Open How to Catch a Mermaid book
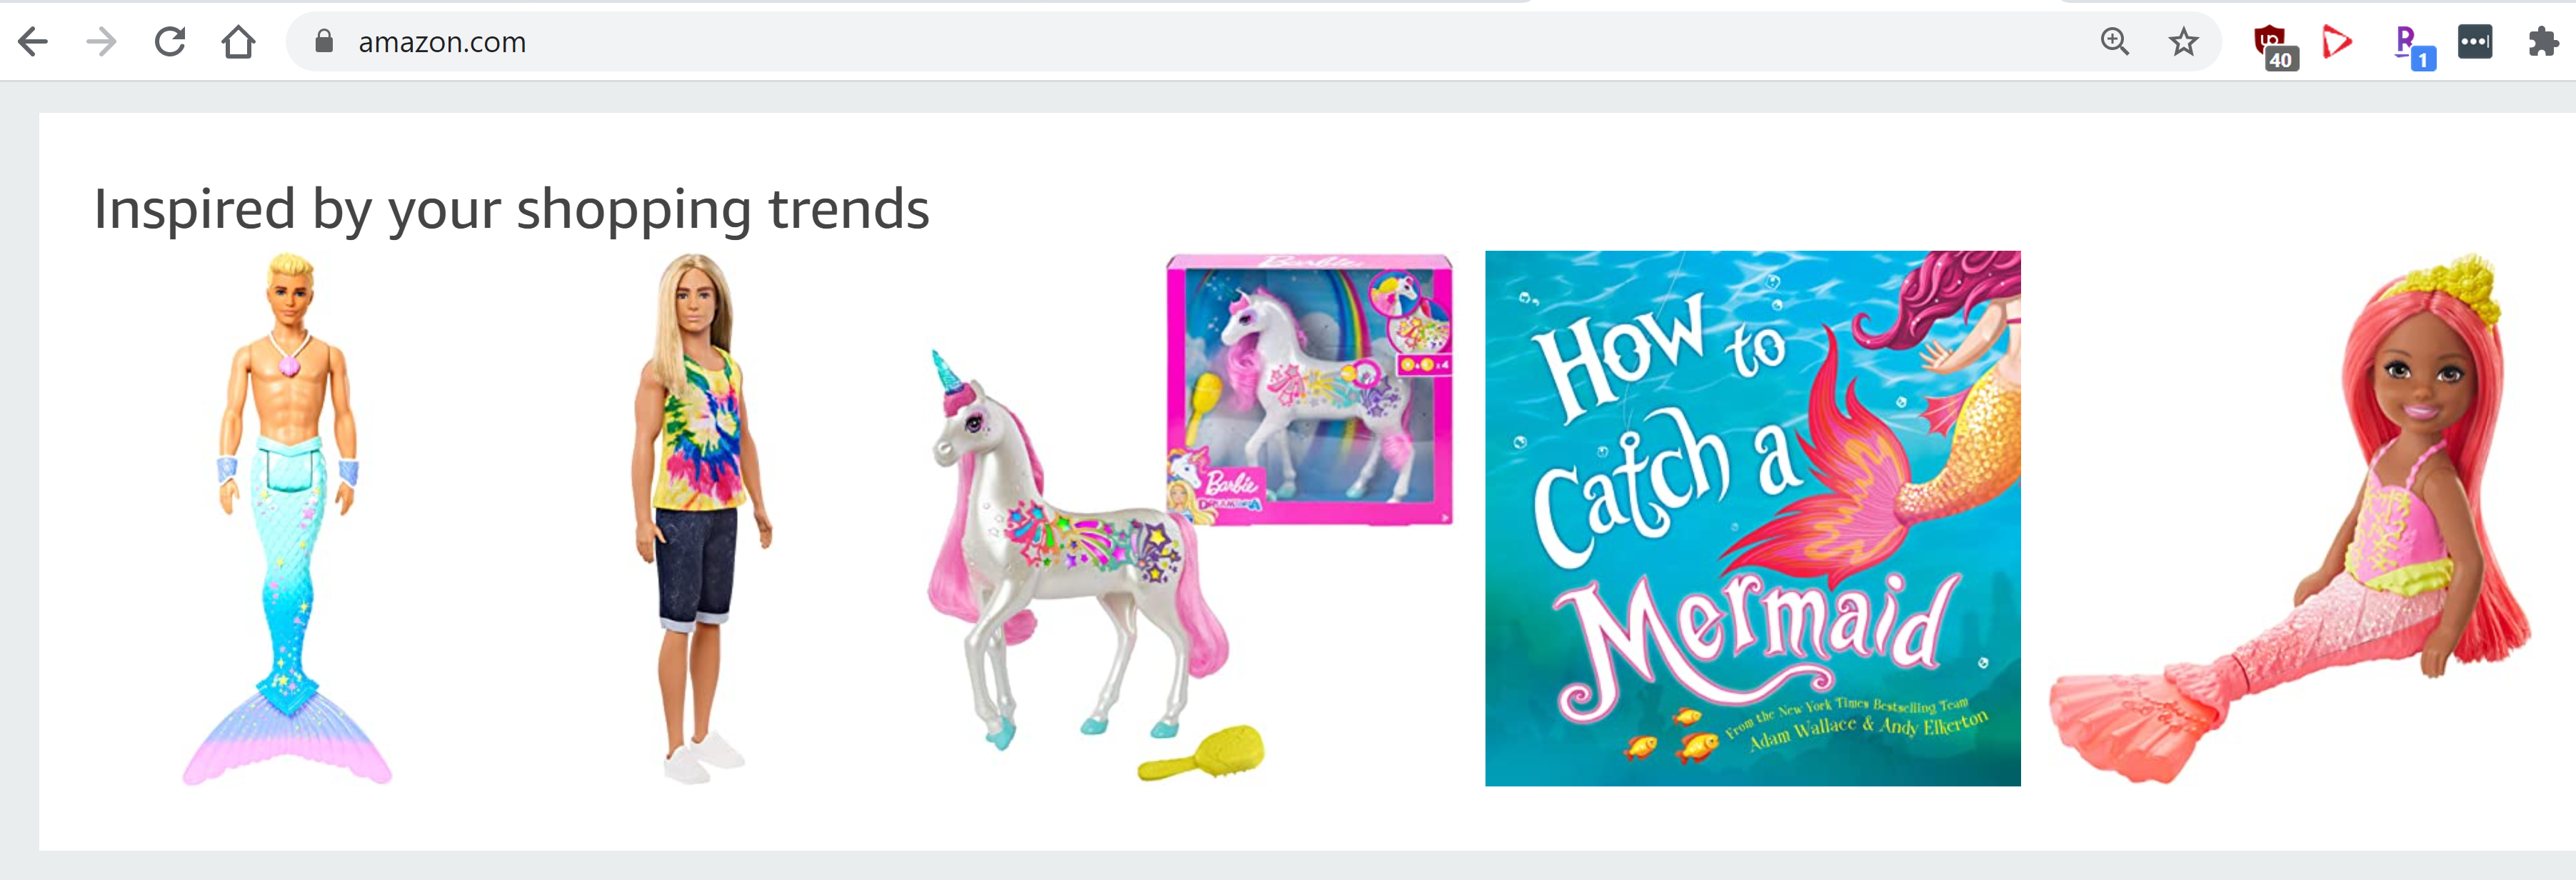This screenshot has height=880, width=2576. (1752, 518)
